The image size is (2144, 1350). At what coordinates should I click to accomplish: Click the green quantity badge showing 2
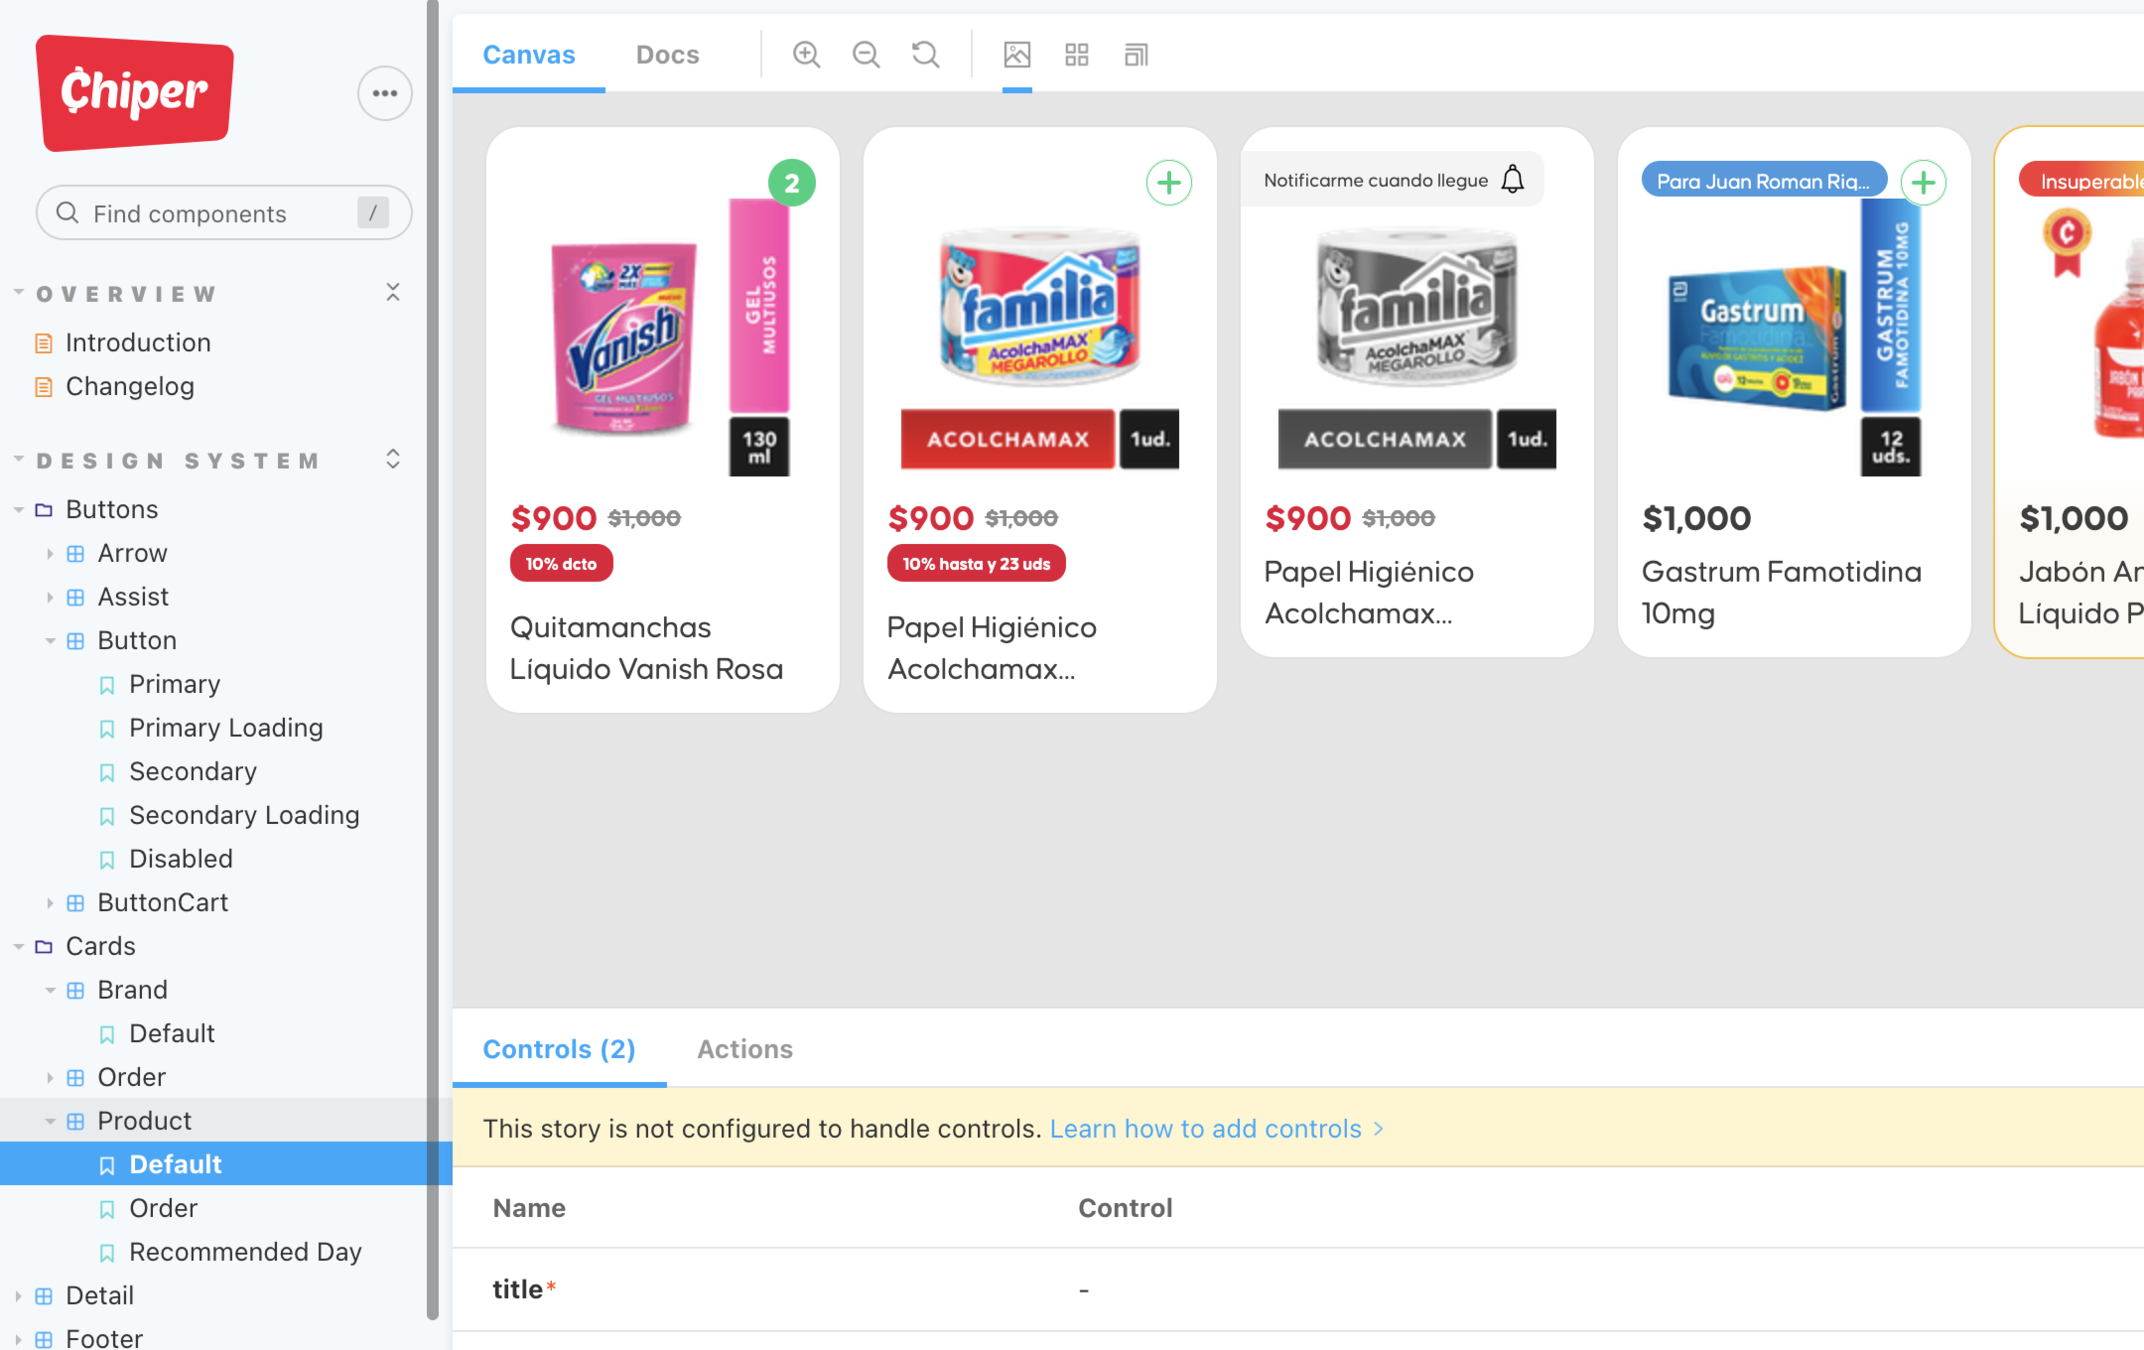(791, 183)
